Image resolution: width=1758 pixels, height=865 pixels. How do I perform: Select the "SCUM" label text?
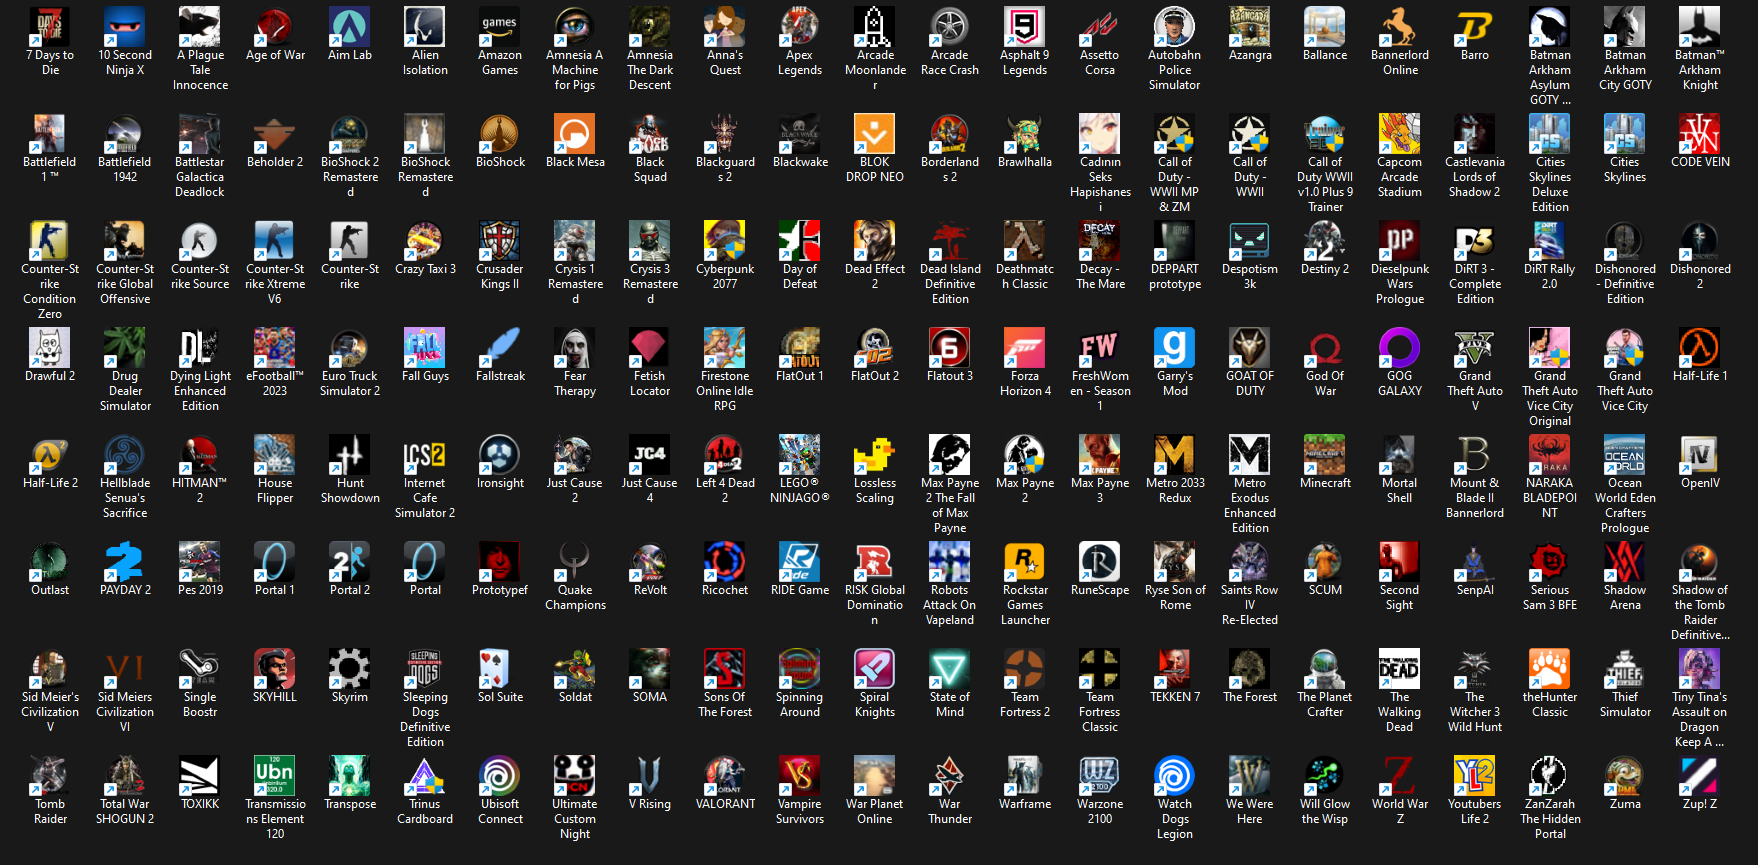(1325, 590)
